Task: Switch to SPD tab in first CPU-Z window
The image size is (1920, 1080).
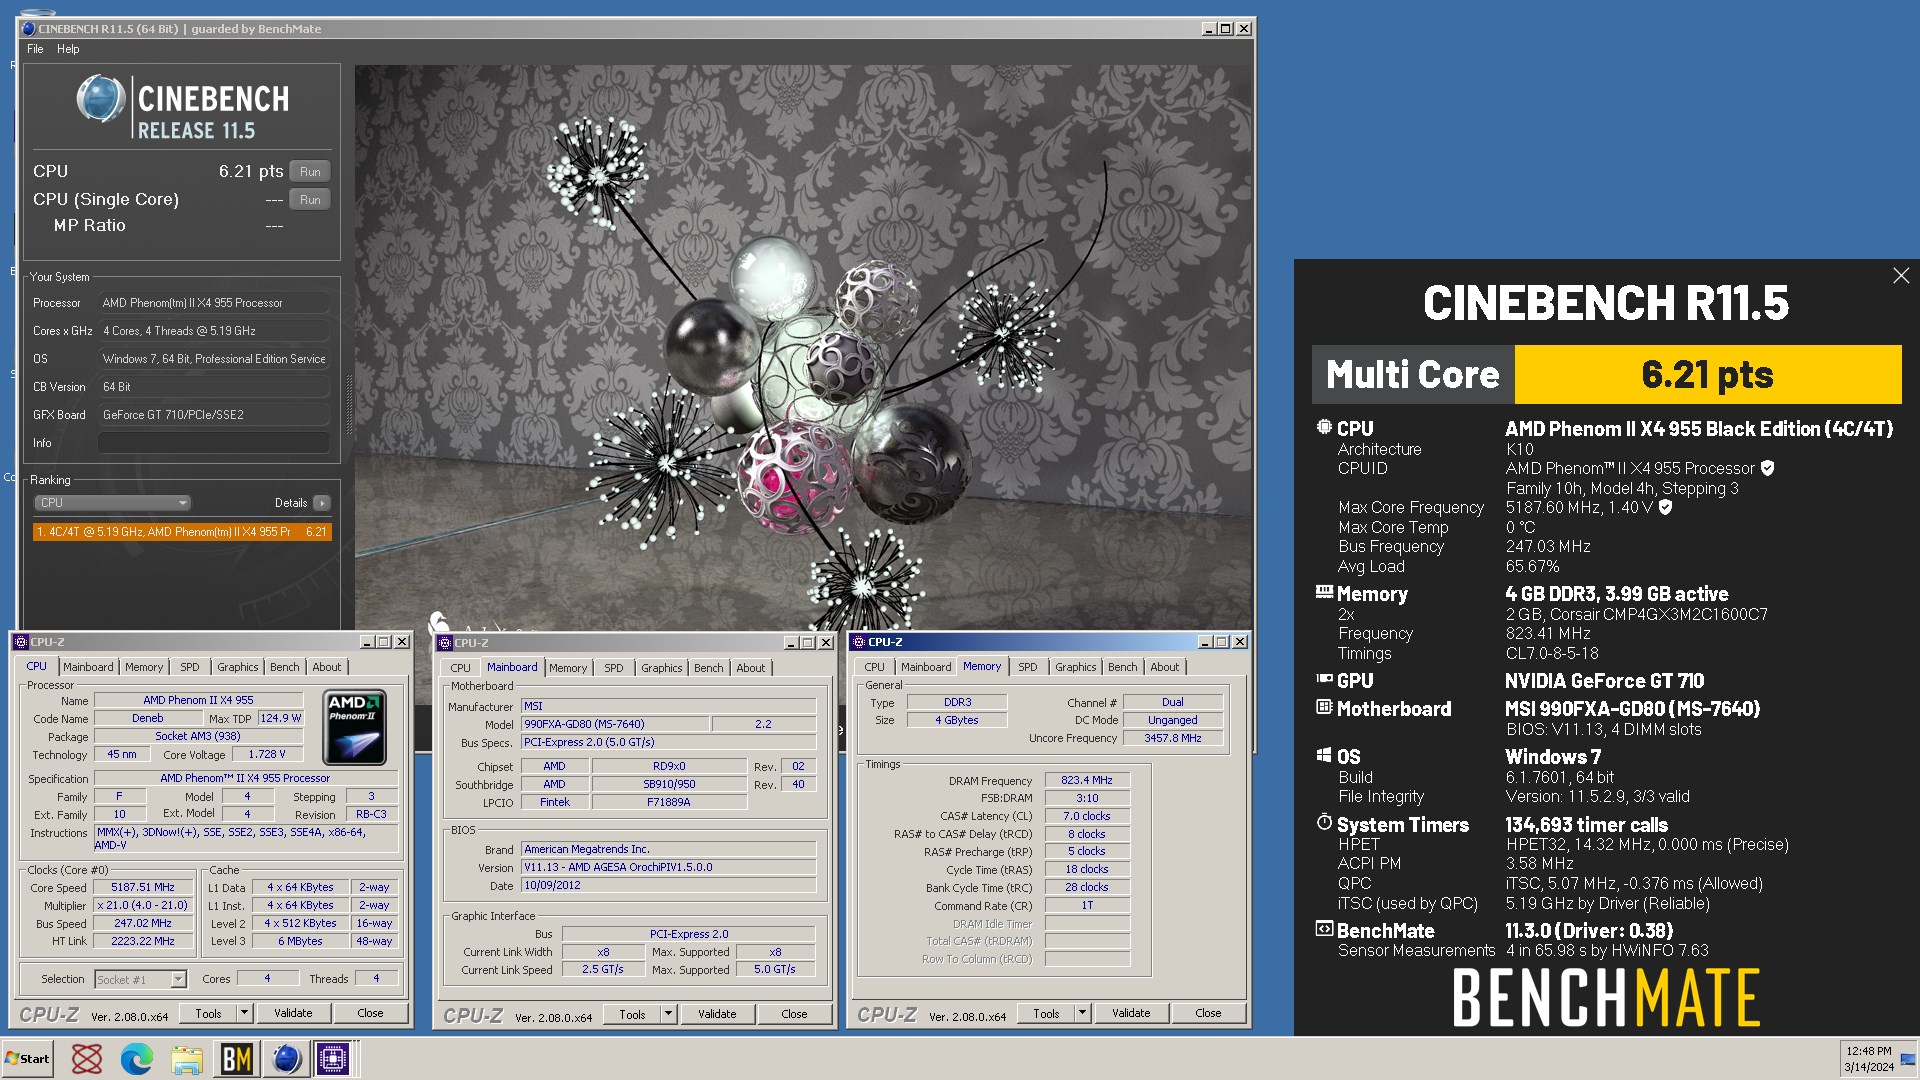Action: (190, 667)
